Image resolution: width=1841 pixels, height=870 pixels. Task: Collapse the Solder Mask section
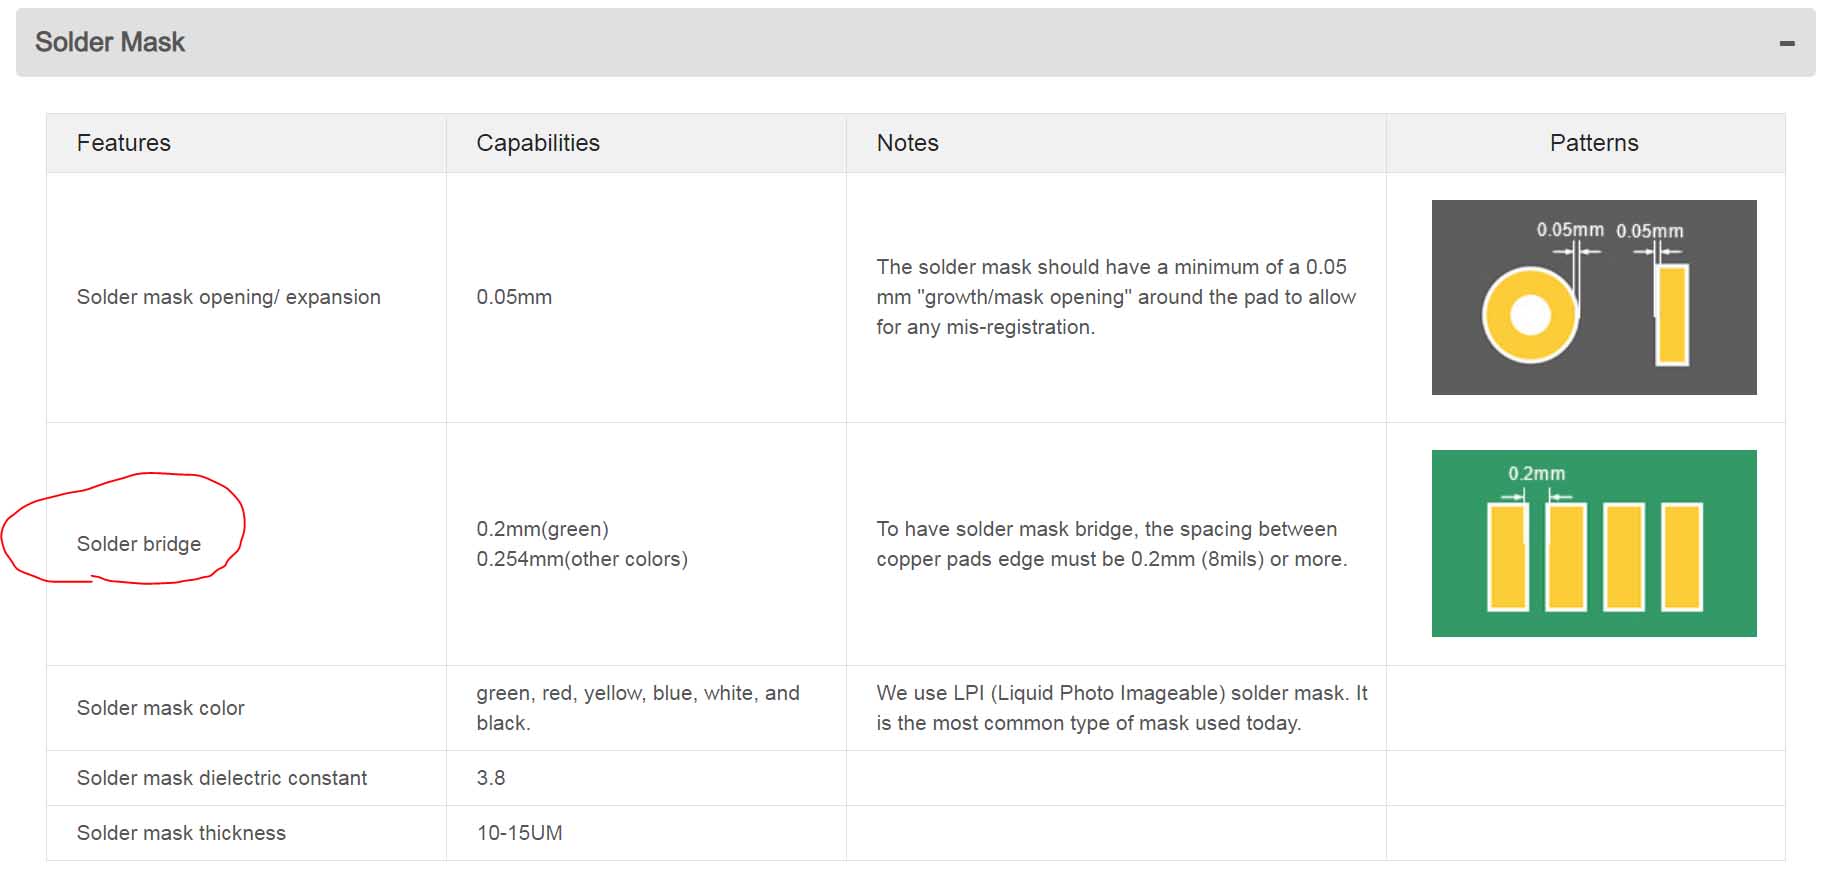coord(1786,43)
